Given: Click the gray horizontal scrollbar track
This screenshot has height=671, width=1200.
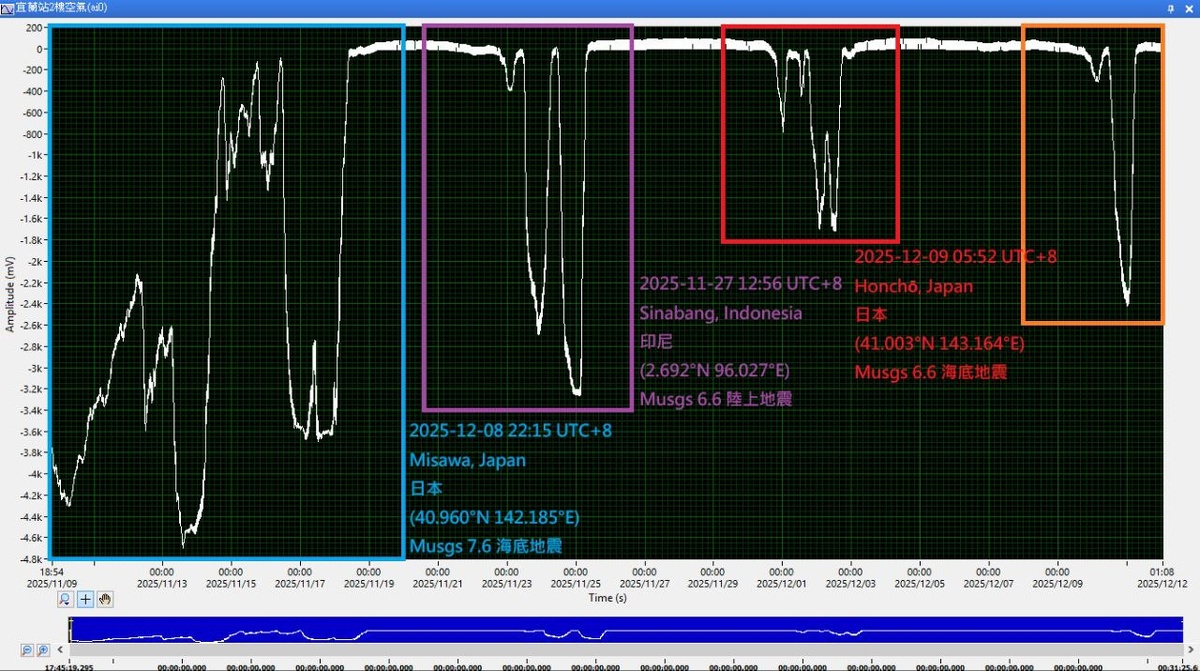Looking at the screenshot, I should coord(625,650).
